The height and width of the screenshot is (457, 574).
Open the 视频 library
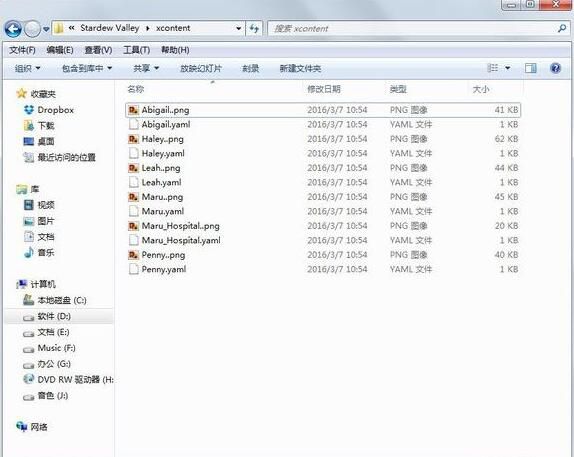tap(46, 205)
